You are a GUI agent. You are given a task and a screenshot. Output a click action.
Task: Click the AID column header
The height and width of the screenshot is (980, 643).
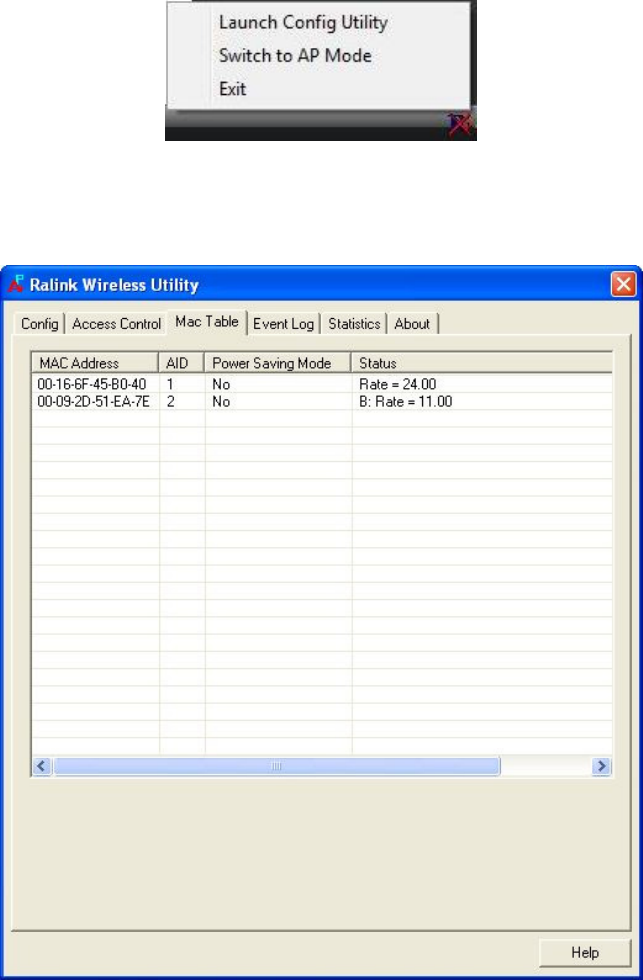pyautogui.click(x=181, y=363)
